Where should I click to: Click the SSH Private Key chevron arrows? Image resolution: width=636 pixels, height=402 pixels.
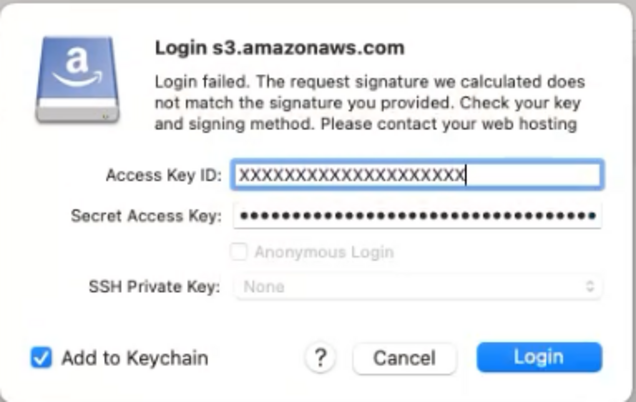(590, 287)
